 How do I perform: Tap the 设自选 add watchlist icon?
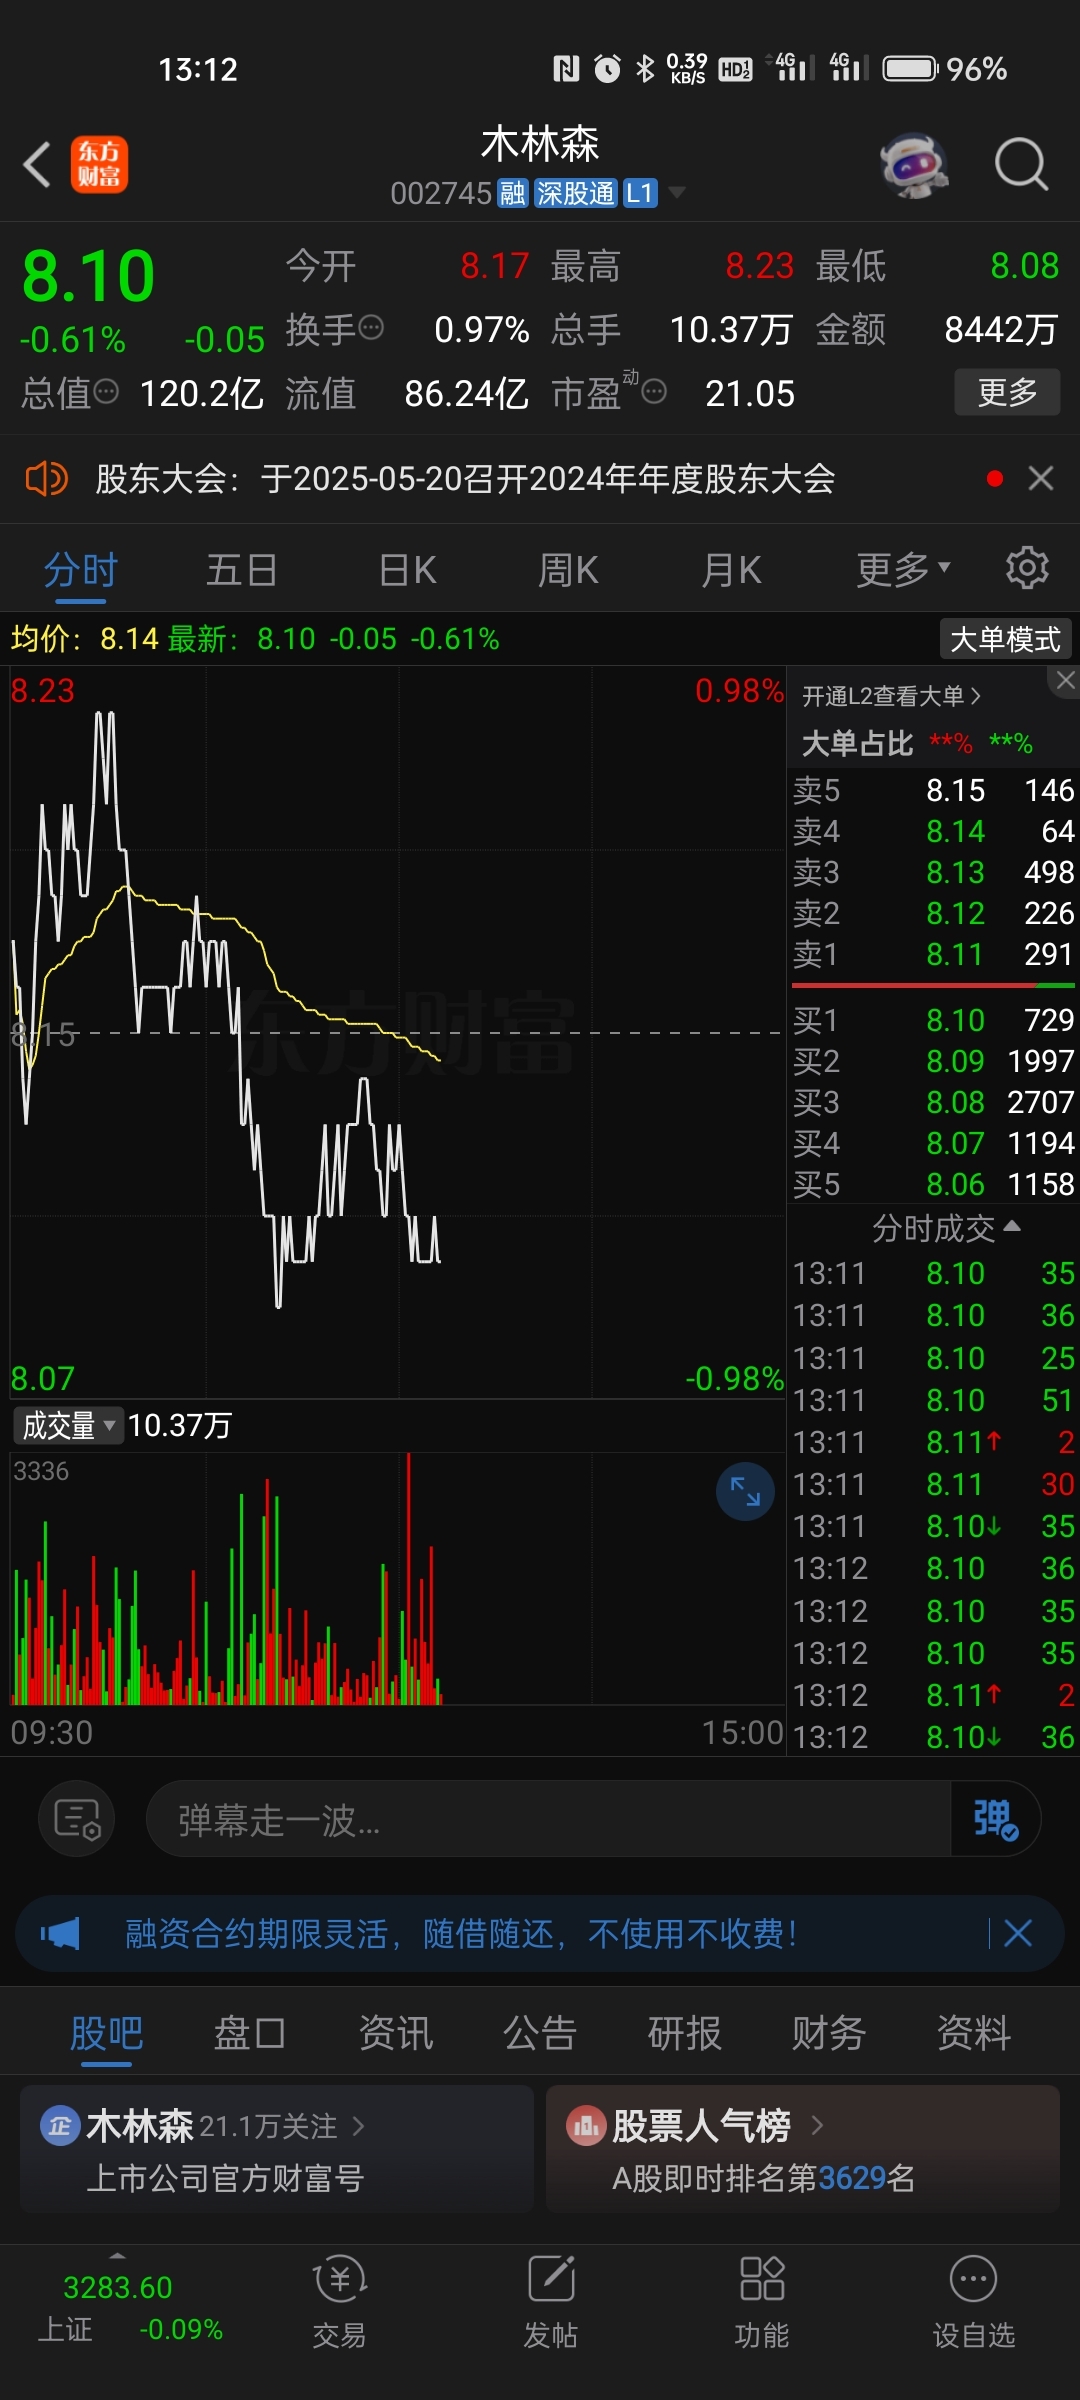(x=973, y=2280)
